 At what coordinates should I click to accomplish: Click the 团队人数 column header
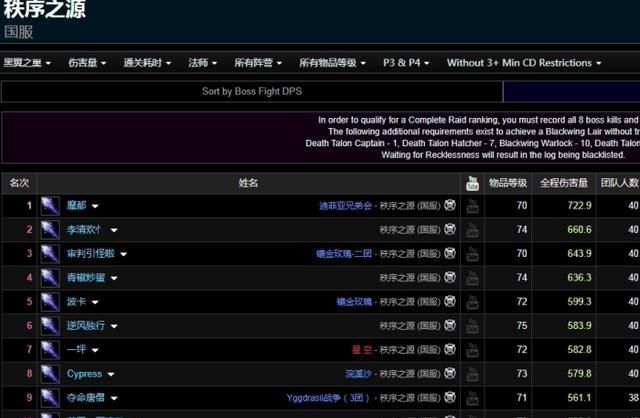(x=619, y=183)
